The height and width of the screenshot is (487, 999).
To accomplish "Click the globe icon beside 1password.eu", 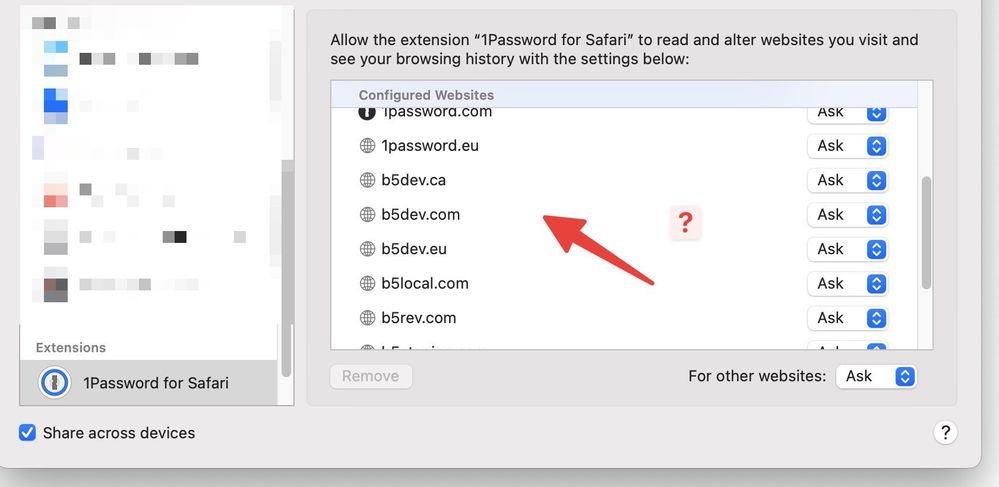I will [367, 146].
